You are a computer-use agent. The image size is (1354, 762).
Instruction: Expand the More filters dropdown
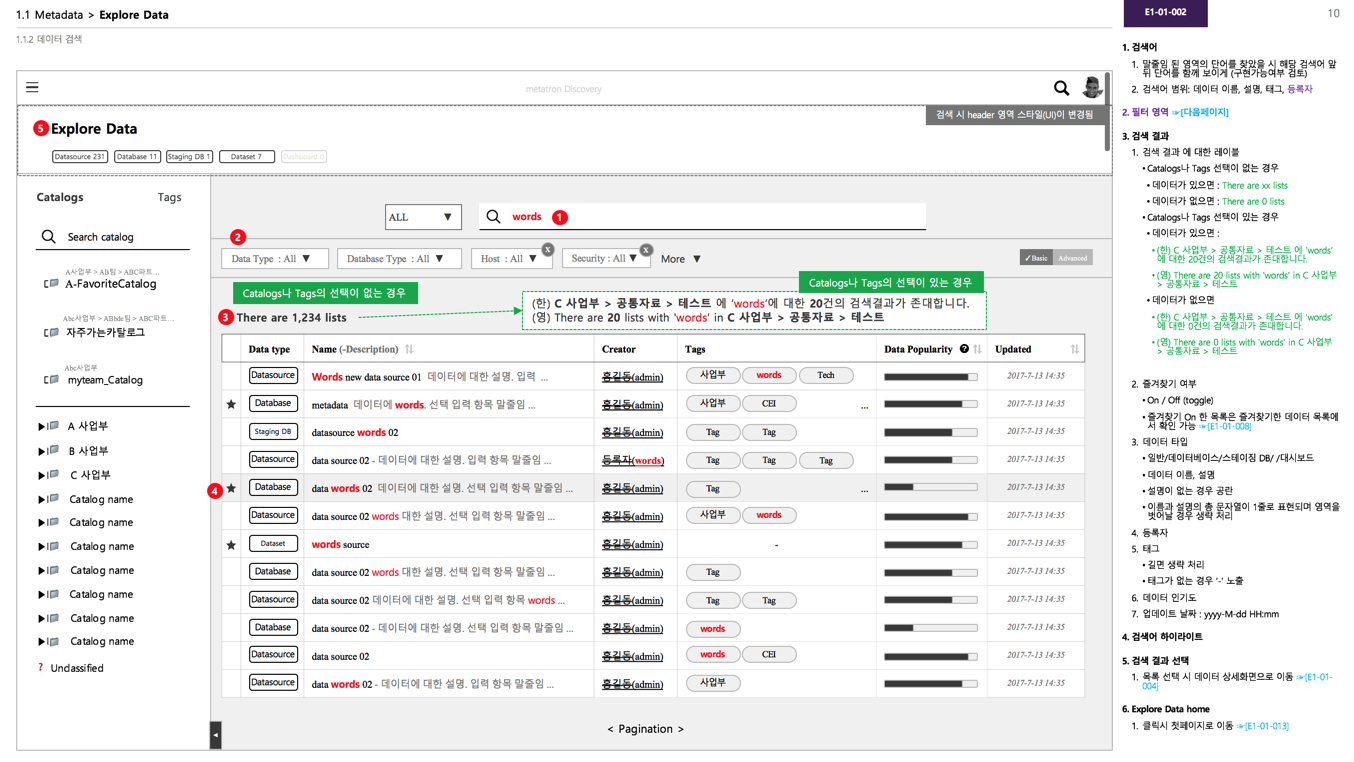click(681, 259)
